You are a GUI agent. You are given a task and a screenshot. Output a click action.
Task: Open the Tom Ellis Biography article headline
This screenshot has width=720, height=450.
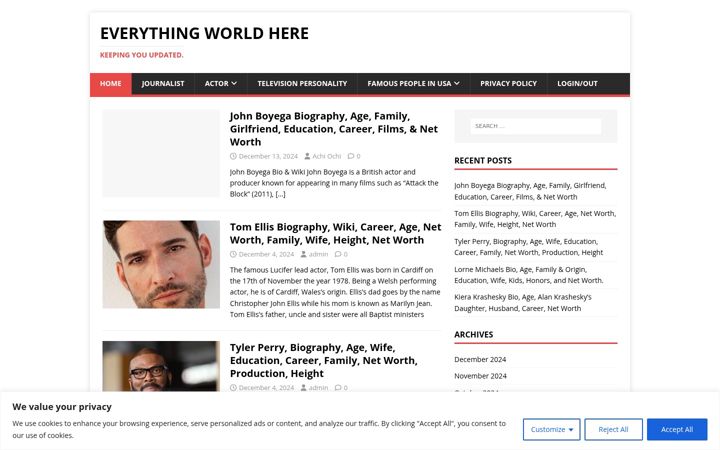335,233
